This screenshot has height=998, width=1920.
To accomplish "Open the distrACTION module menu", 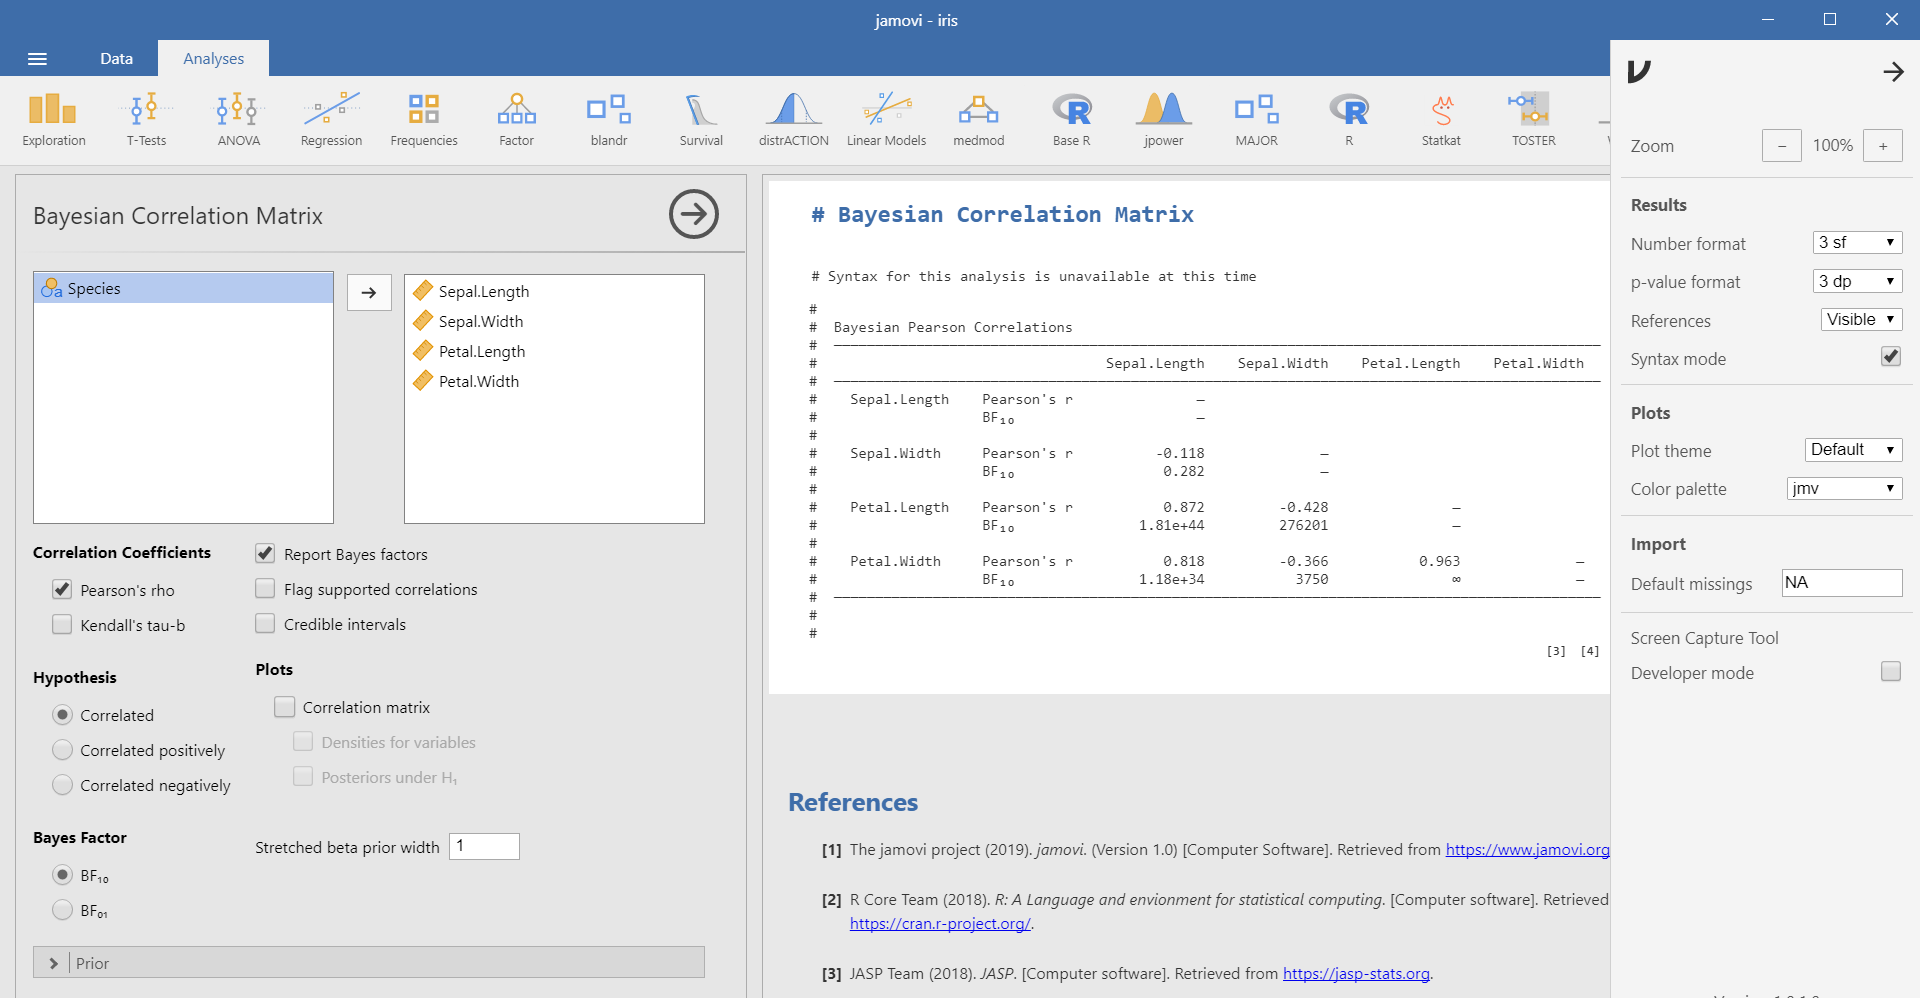I will (x=794, y=120).
